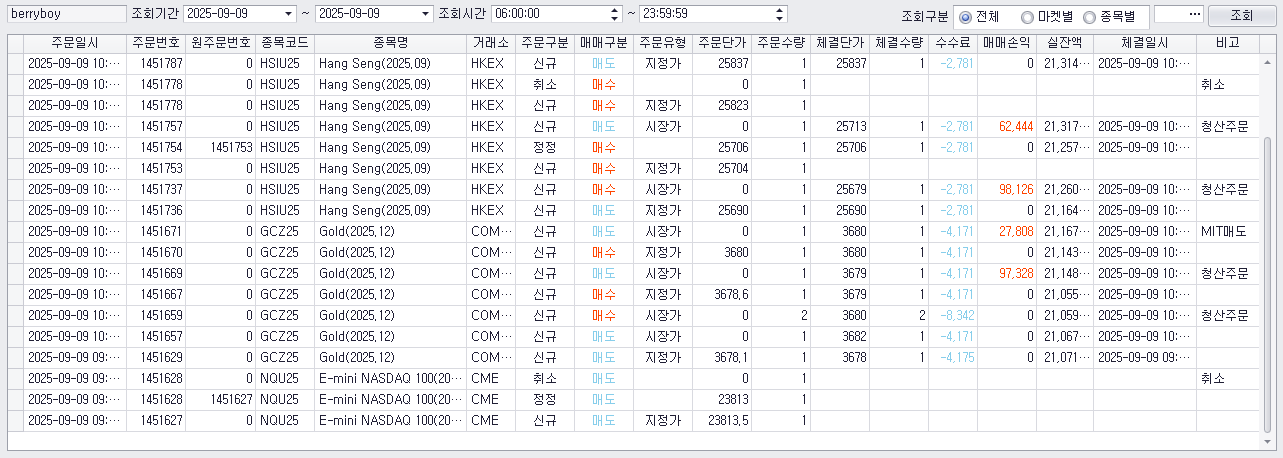Increase start time 06:00:00 with up arrow
The image size is (1283, 458).
tap(614, 10)
